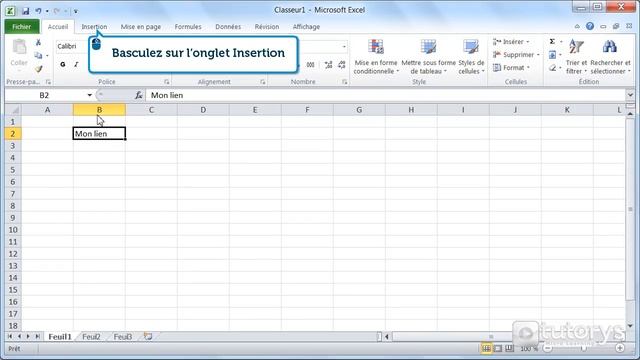The height and width of the screenshot is (360, 640).
Task: Switch to the Feuil2 sheet tab
Action: tap(91, 337)
